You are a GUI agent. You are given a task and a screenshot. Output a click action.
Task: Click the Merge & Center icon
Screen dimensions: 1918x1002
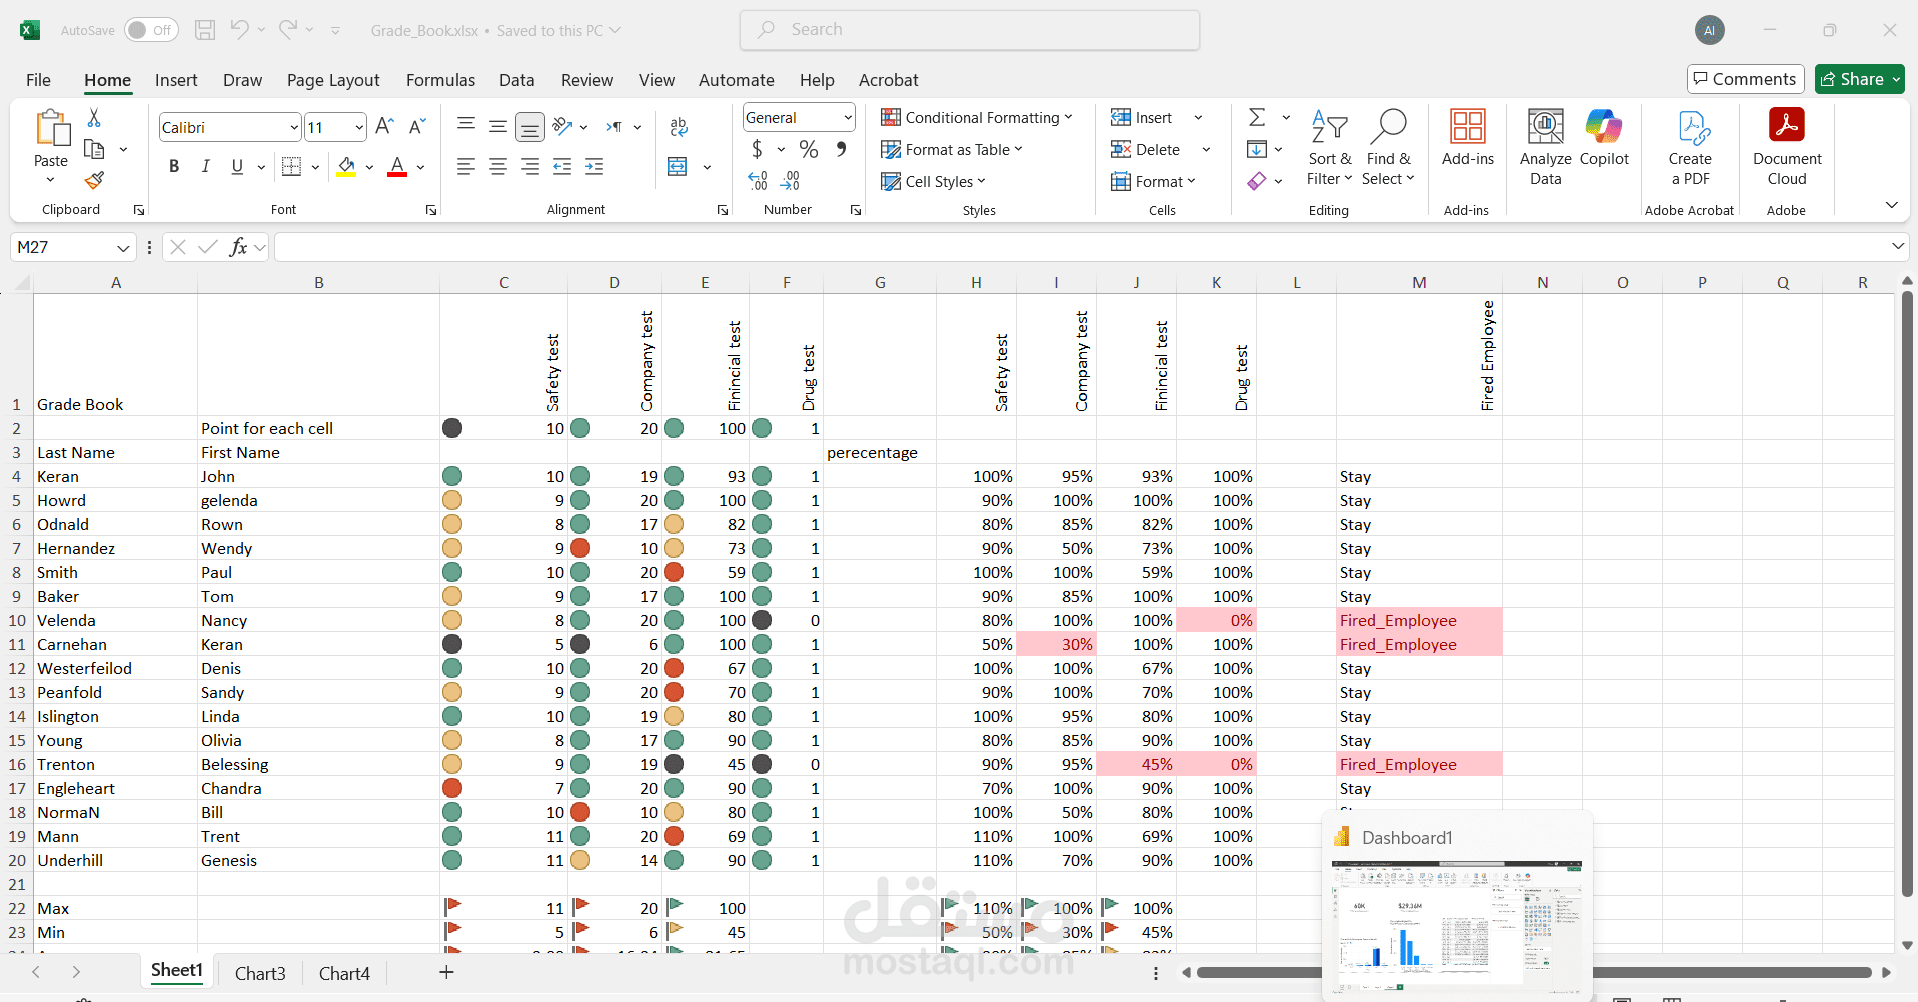pos(678,167)
